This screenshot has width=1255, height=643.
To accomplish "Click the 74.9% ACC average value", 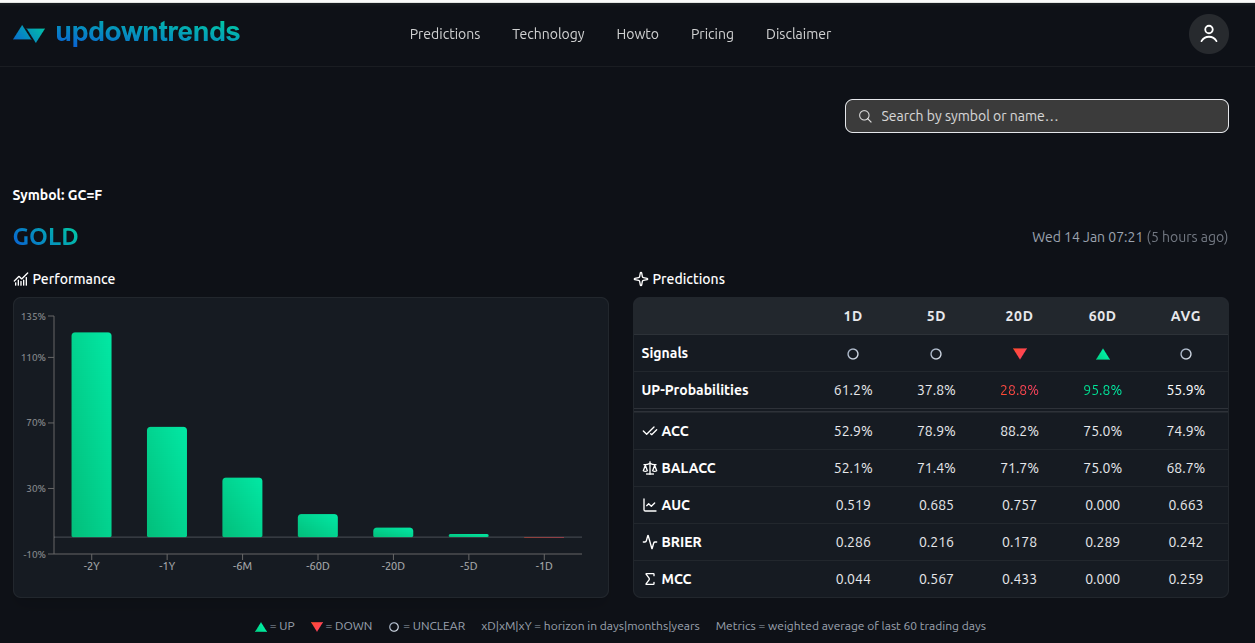I will coord(1186,431).
